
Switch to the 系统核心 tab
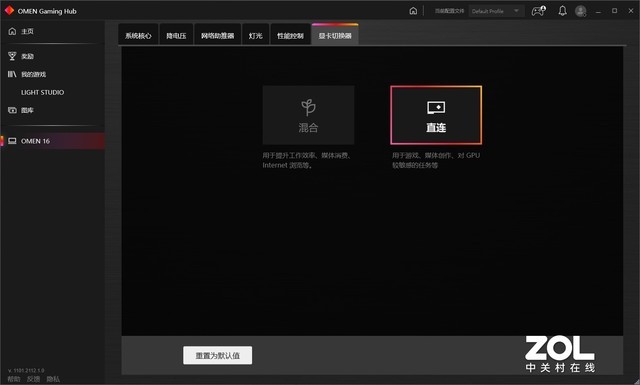point(138,36)
